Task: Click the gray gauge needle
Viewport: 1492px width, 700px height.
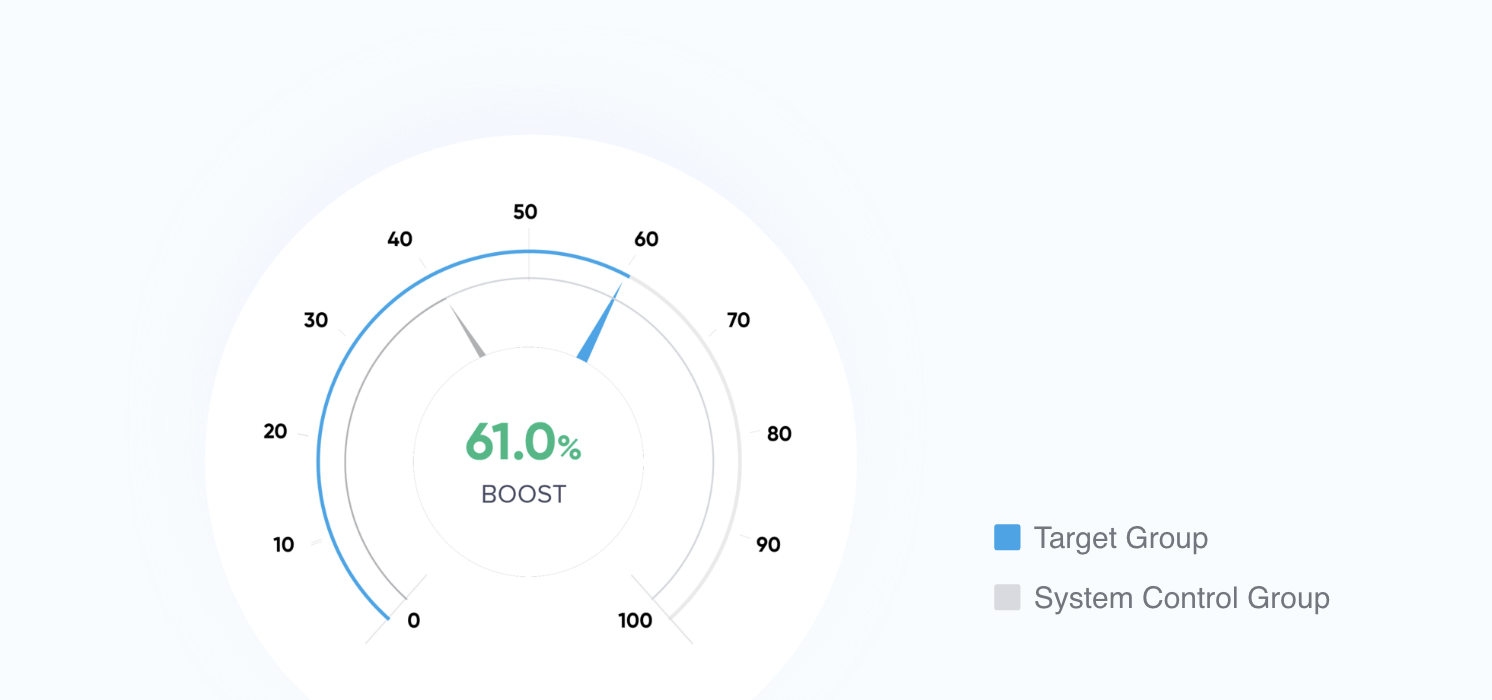Action: pyautogui.click(x=468, y=330)
